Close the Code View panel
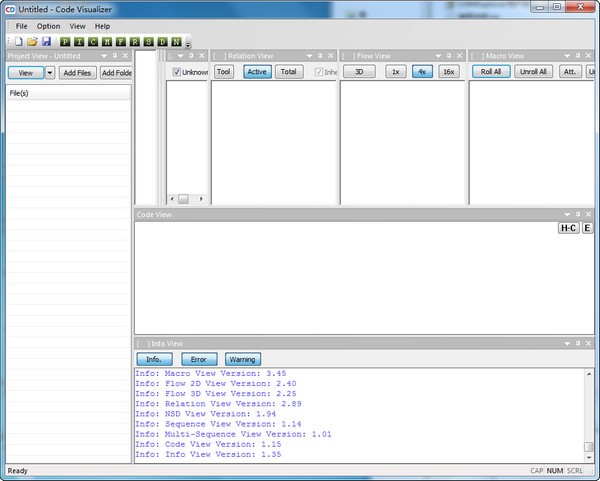This screenshot has width=600, height=481. pyautogui.click(x=589, y=214)
